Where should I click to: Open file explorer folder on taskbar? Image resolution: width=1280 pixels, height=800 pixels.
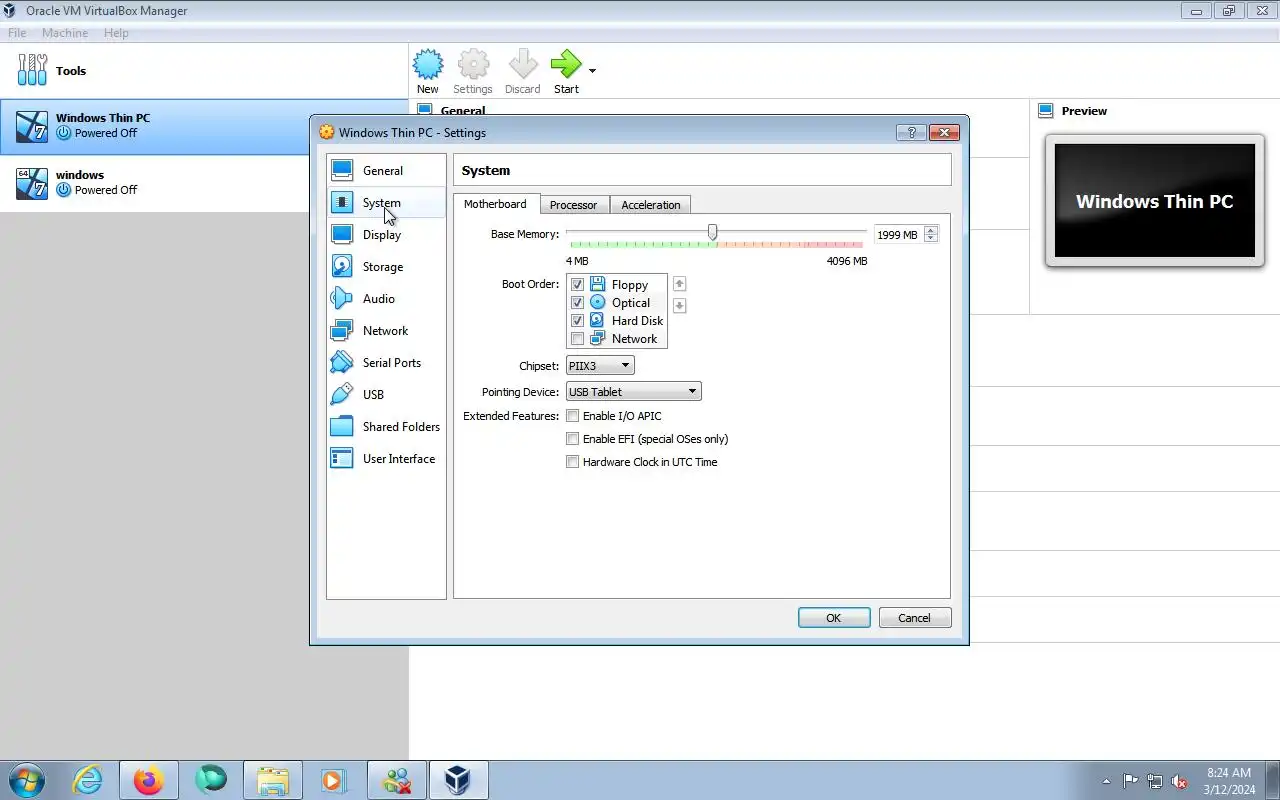(272, 780)
